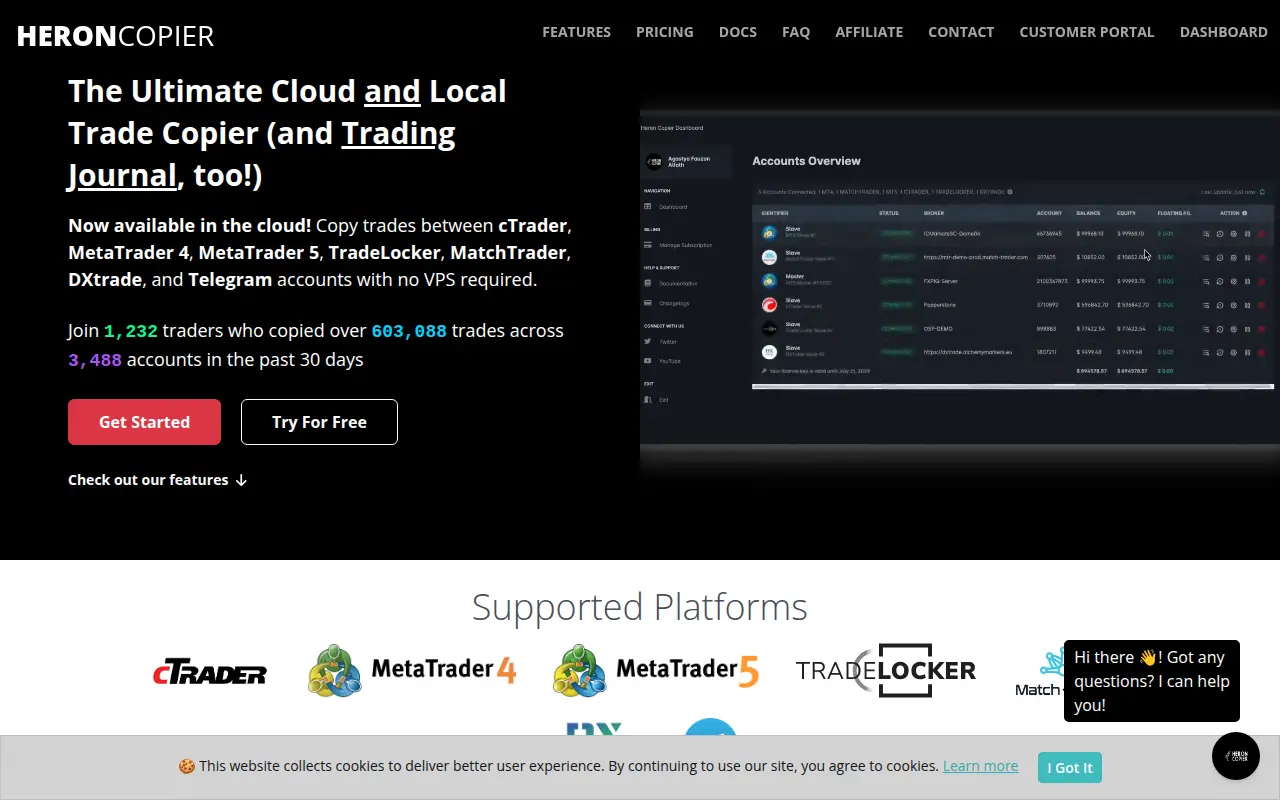This screenshot has height=800, width=1280.
Task: Open the chat greeting bubble
Action: [1152, 681]
